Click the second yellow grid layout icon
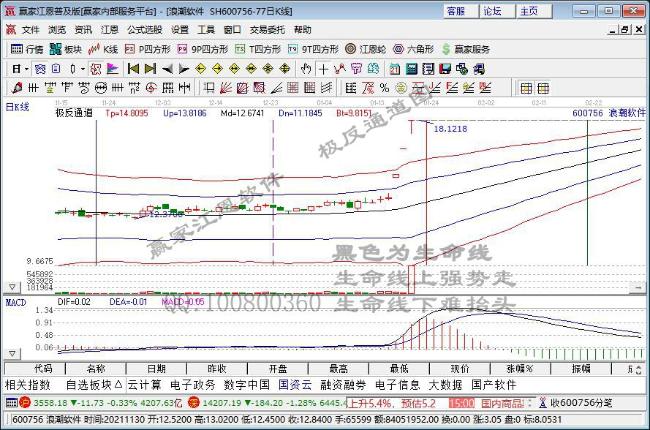The width and height of the screenshot is (650, 430). click(543, 88)
